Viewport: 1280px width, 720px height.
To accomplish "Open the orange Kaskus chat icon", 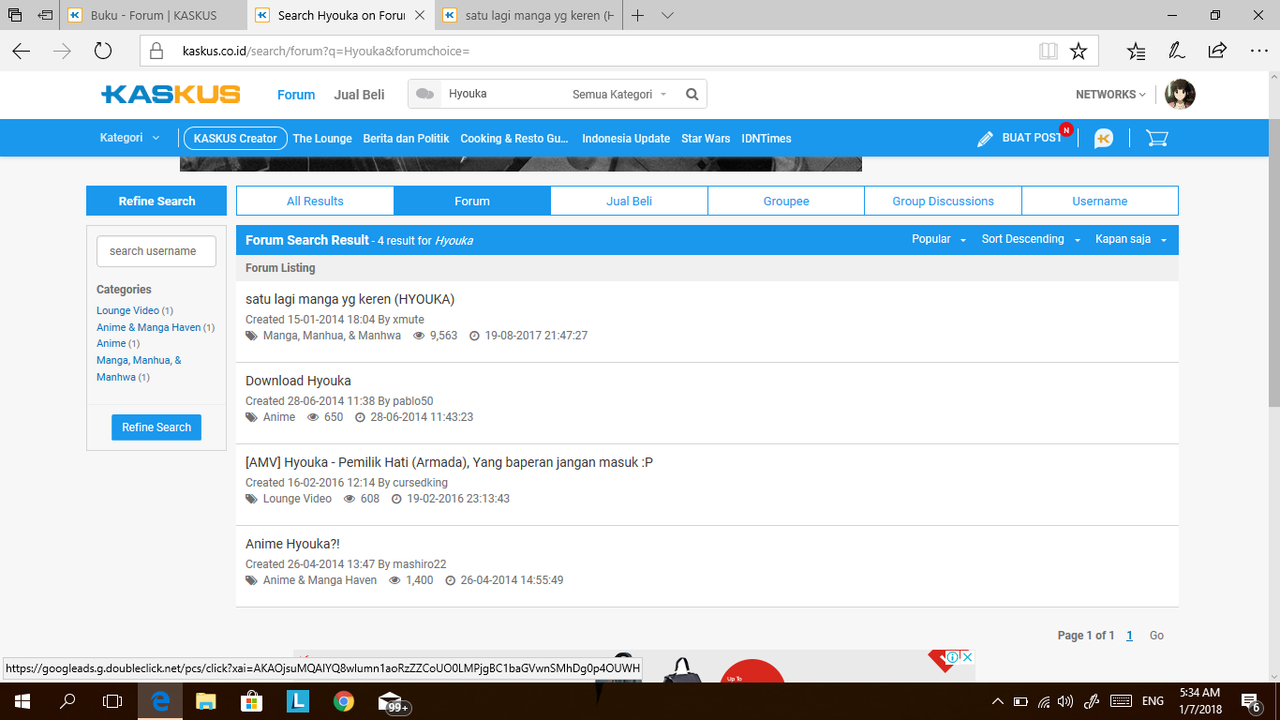I will [1104, 138].
